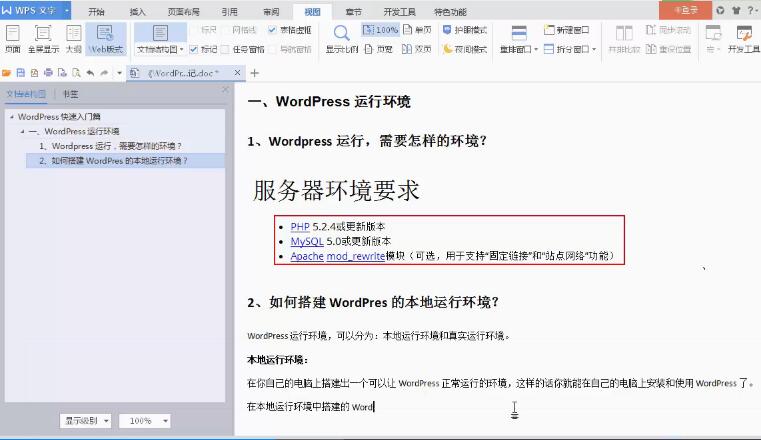Viewport: 761px width, 440px height.
Task: Open the WPS 文字 application menu arrow
Action: point(67,10)
